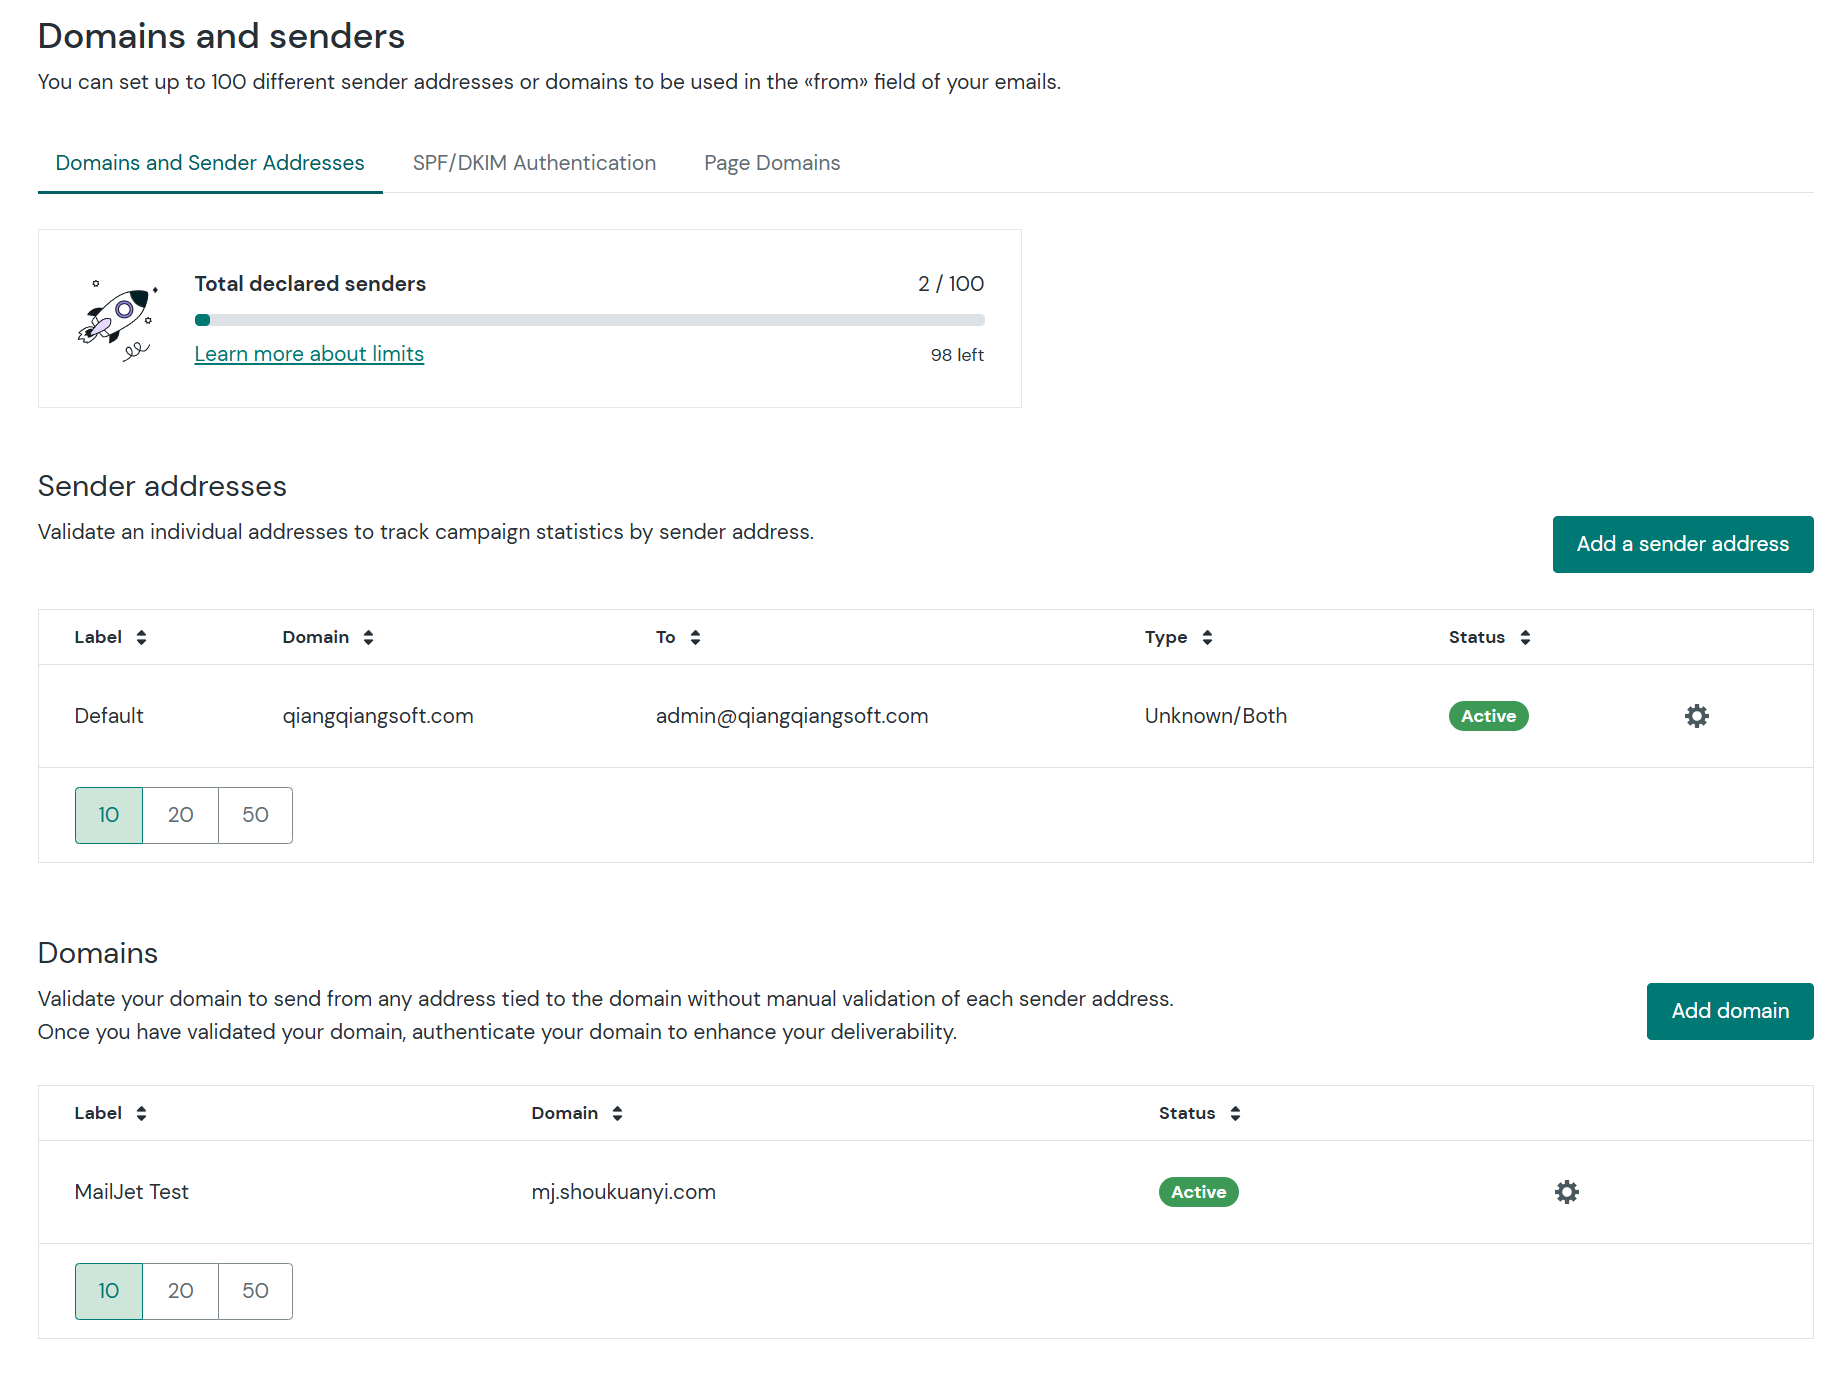The image size is (1846, 1376).
Task: Click Add a sender address button
Action: coord(1682,544)
